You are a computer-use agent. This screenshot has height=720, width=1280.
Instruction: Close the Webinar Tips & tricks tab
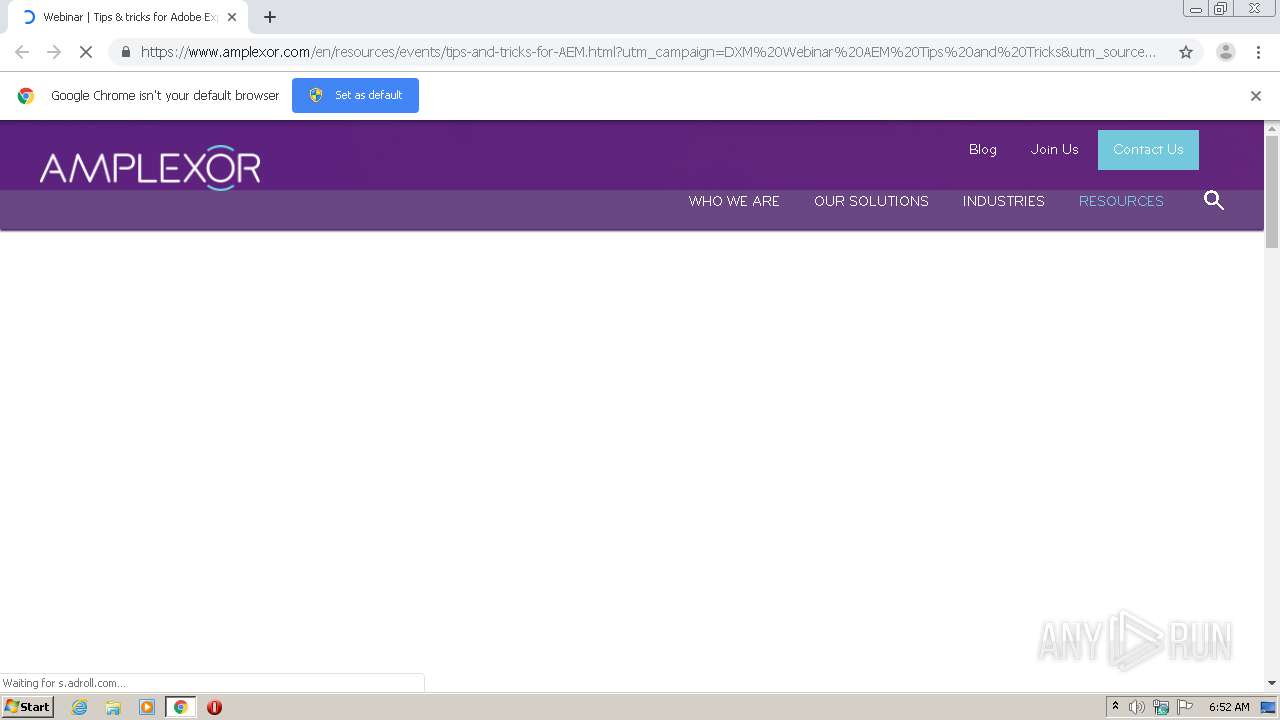click(x=232, y=17)
